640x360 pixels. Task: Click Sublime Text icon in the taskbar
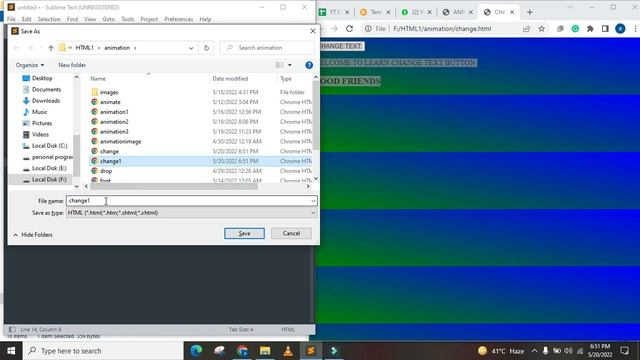pyautogui.click(x=311, y=351)
